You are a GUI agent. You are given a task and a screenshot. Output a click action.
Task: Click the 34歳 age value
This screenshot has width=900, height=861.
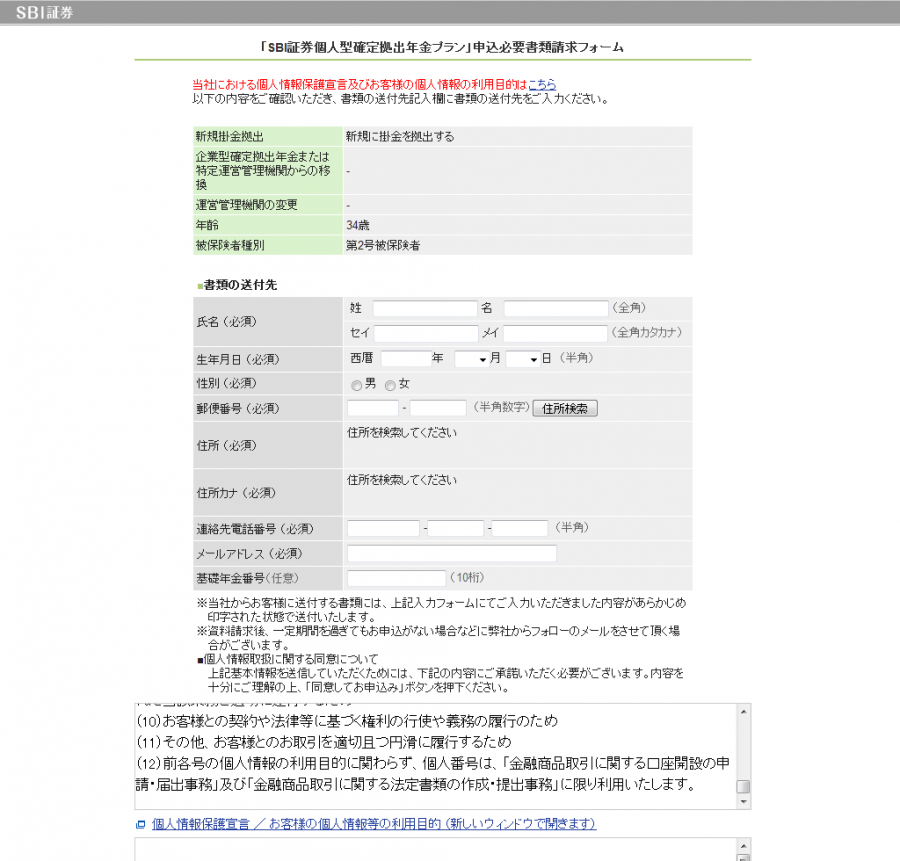[358, 225]
